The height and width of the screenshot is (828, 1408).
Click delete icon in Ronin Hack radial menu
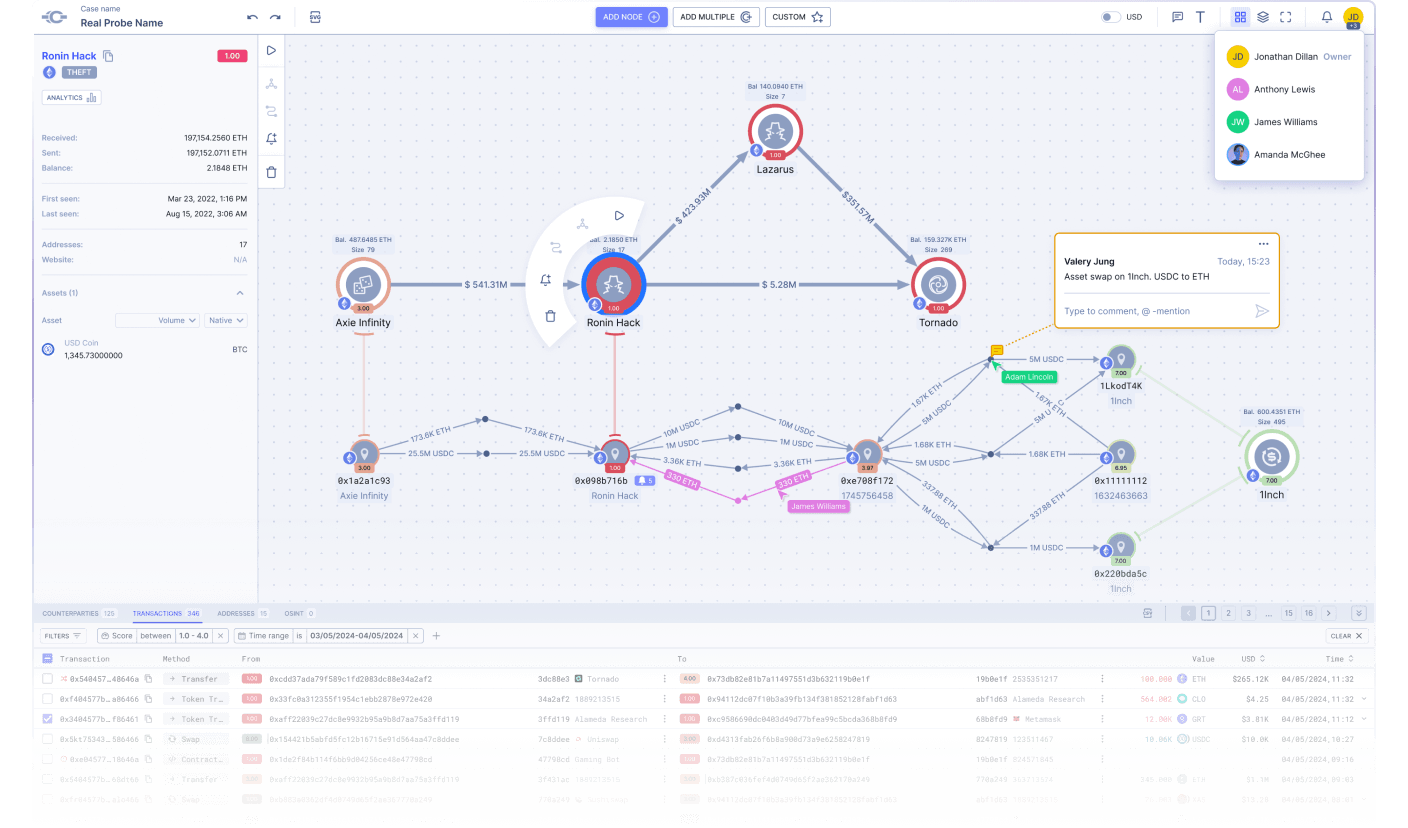[550, 316]
